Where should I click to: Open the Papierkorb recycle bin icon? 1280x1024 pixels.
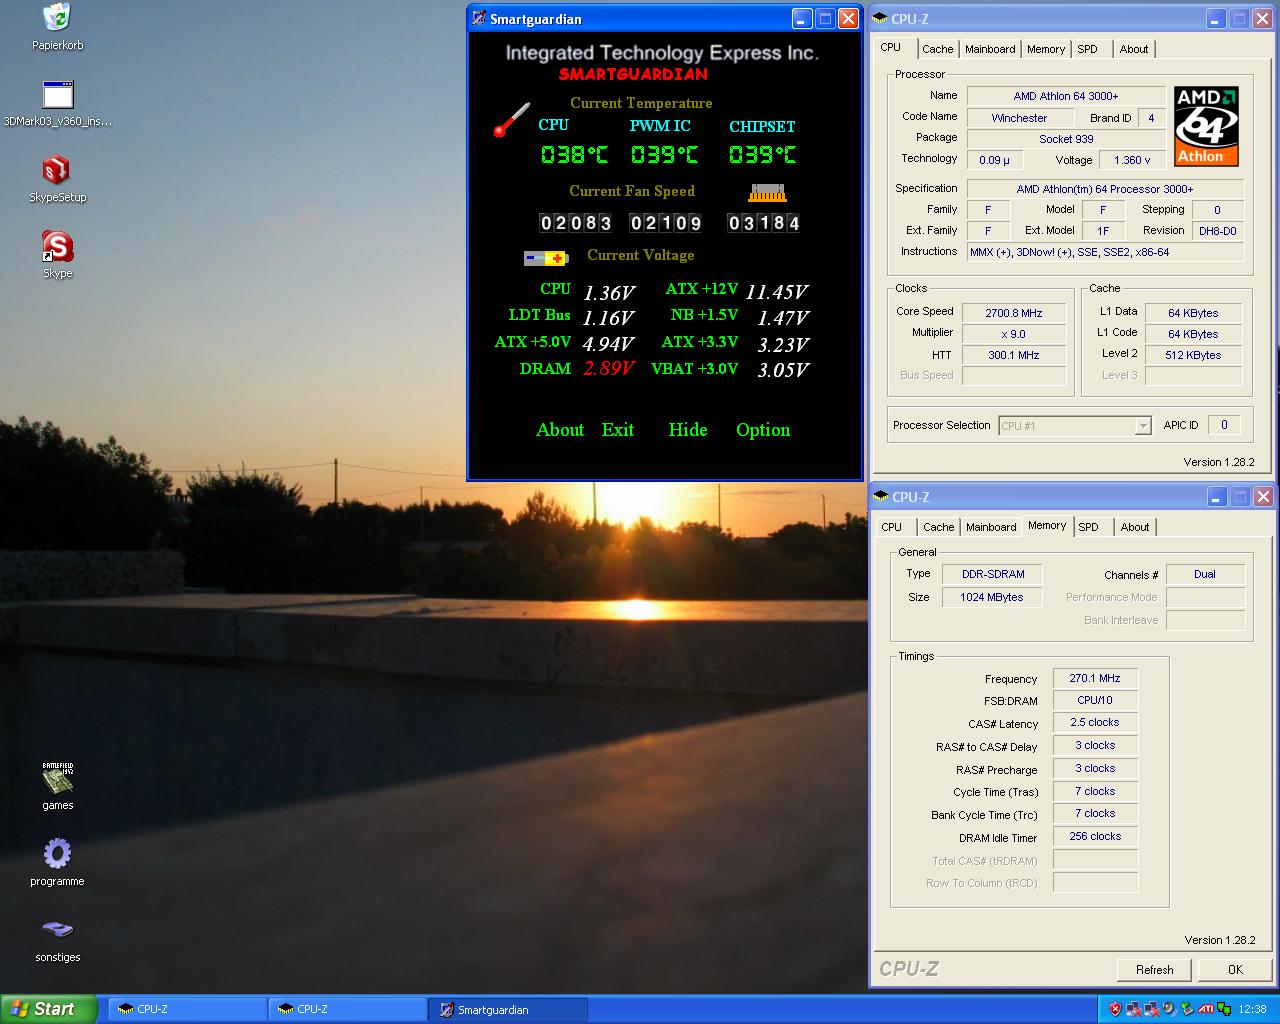(57, 18)
